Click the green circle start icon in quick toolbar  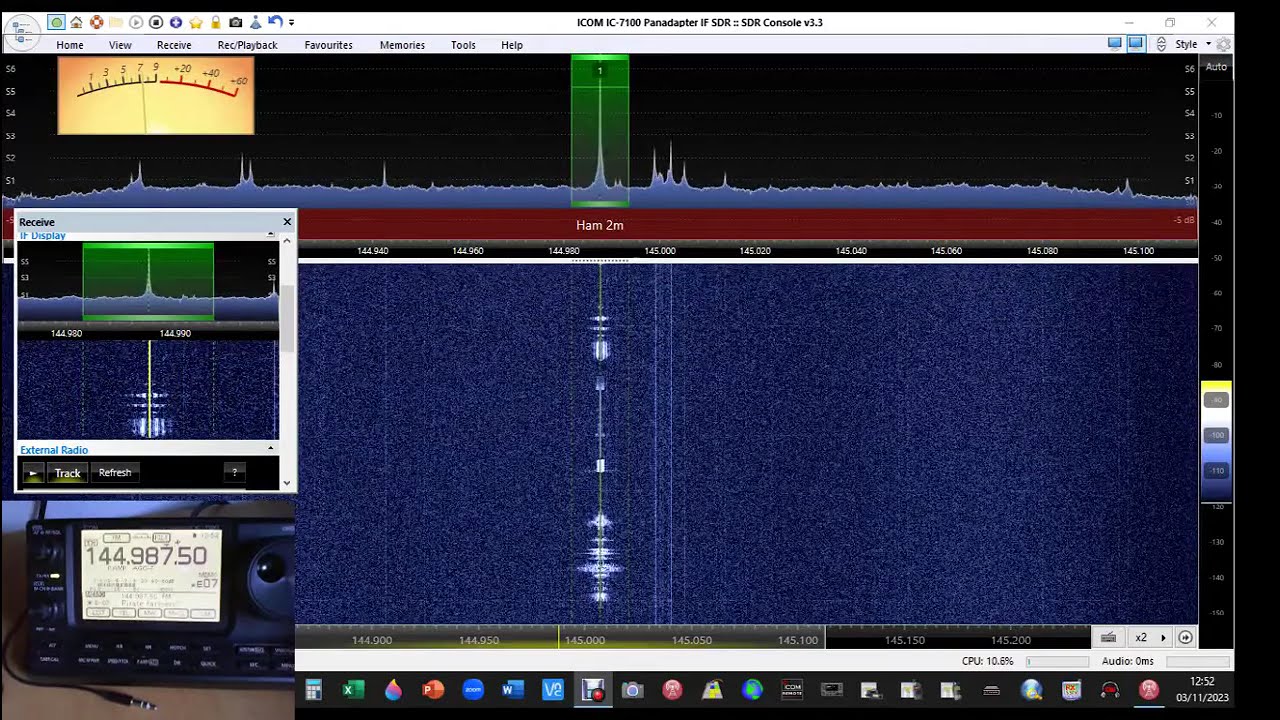(x=57, y=22)
